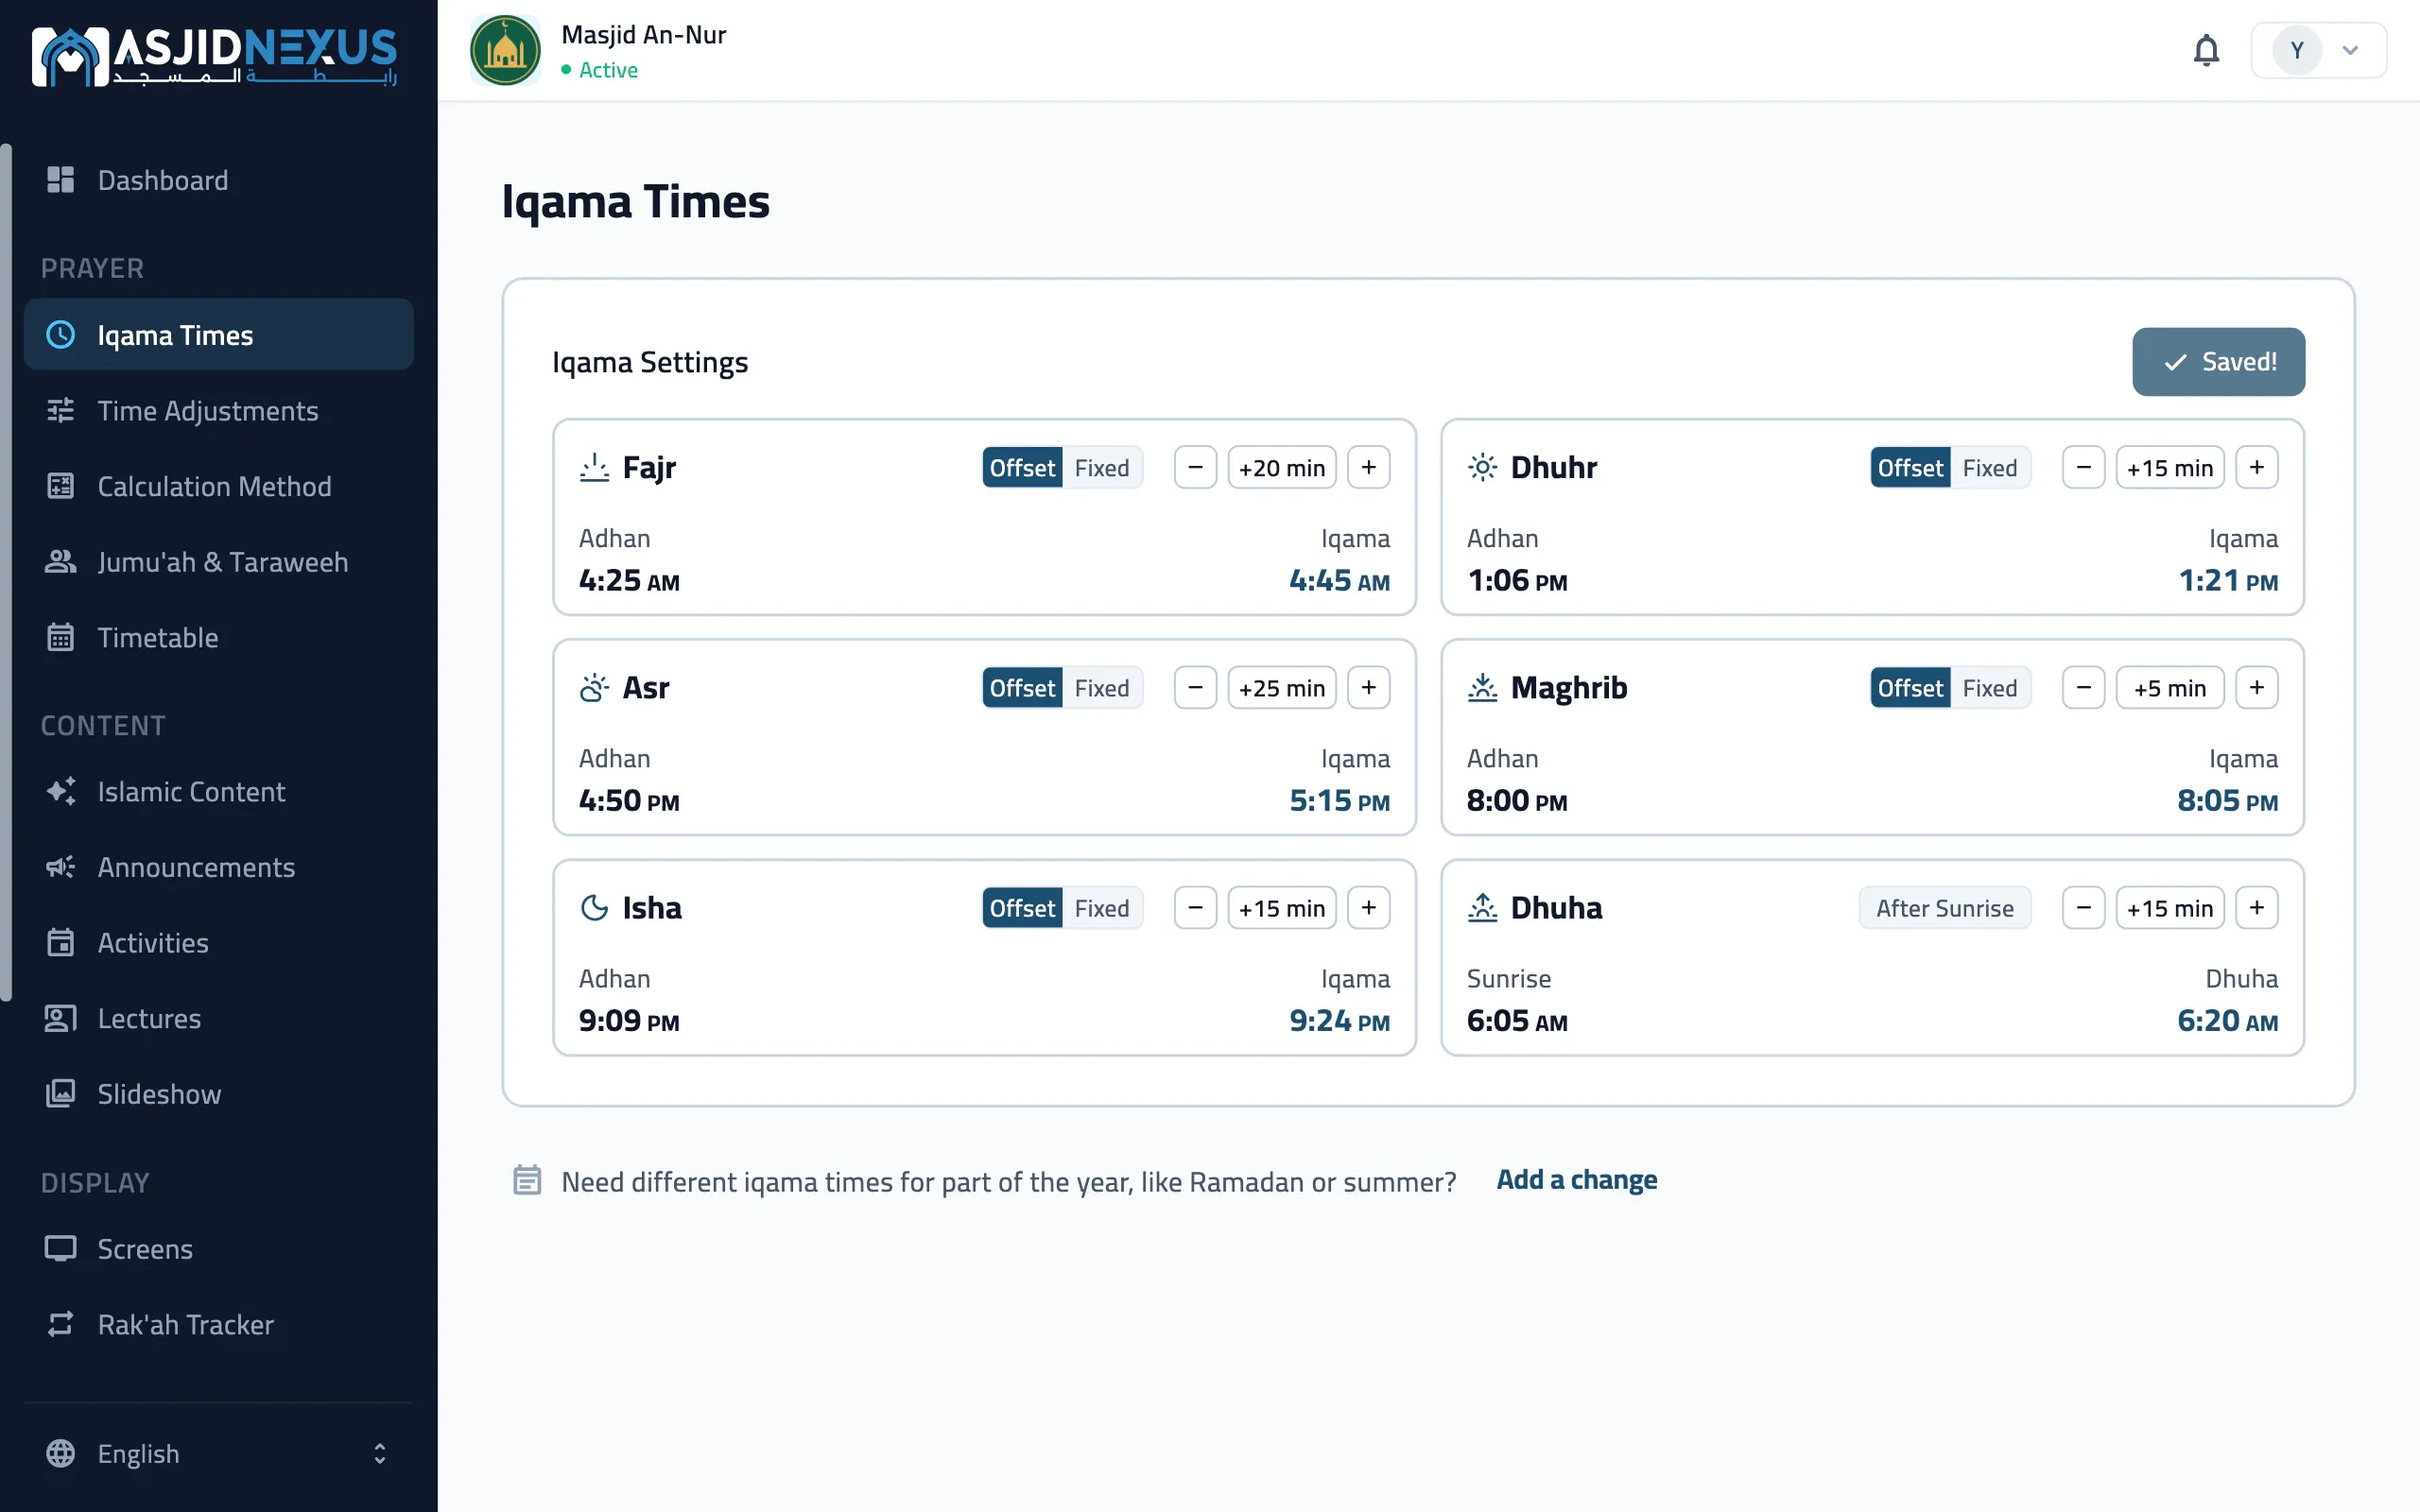Screen dimensions: 2420x1512
Task: Click the Fajr +20 min value field
Action: [x=1282, y=467]
